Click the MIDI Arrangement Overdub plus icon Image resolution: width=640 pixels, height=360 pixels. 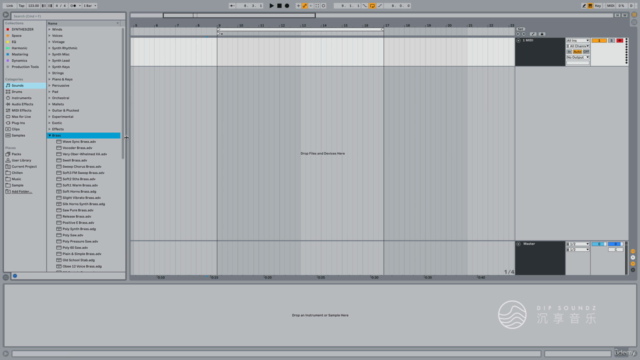pyautogui.click(x=298, y=6)
